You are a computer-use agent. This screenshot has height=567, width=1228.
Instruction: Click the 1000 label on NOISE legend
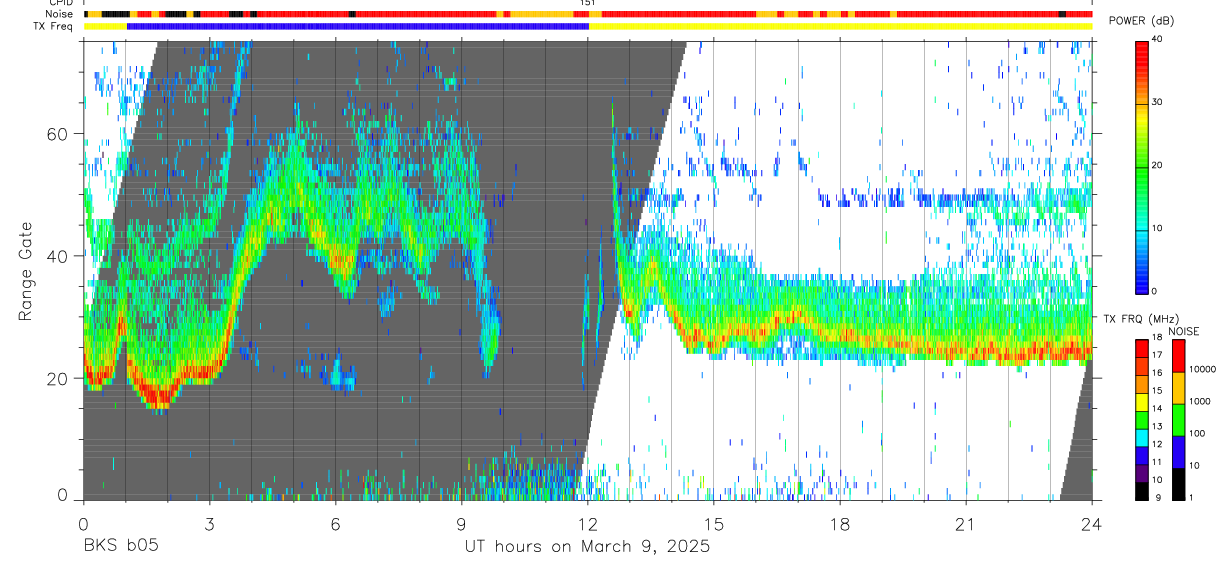click(1200, 403)
